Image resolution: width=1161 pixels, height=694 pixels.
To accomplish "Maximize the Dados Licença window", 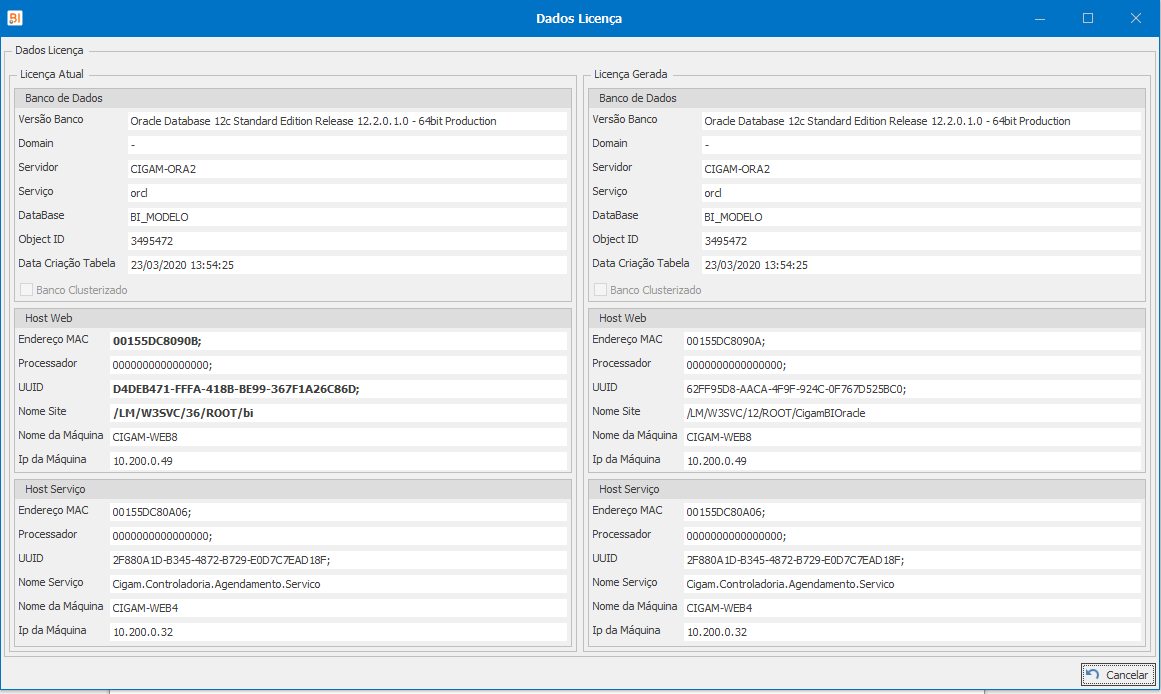I will coord(1088,18).
